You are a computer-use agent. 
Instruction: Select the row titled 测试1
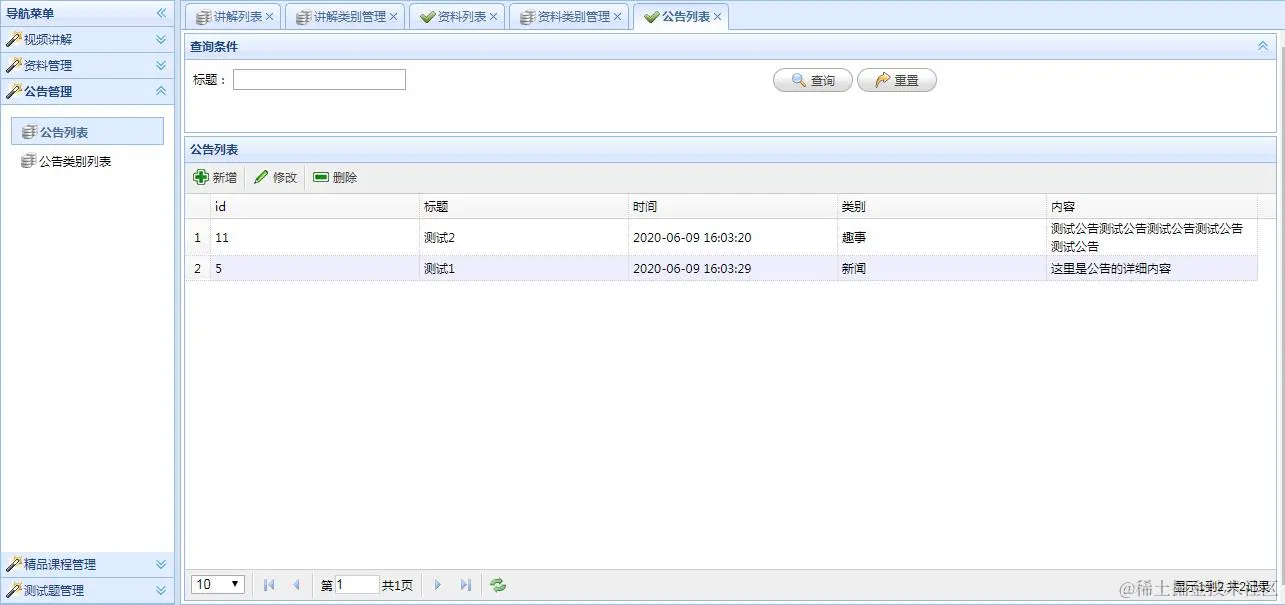(x=721, y=268)
